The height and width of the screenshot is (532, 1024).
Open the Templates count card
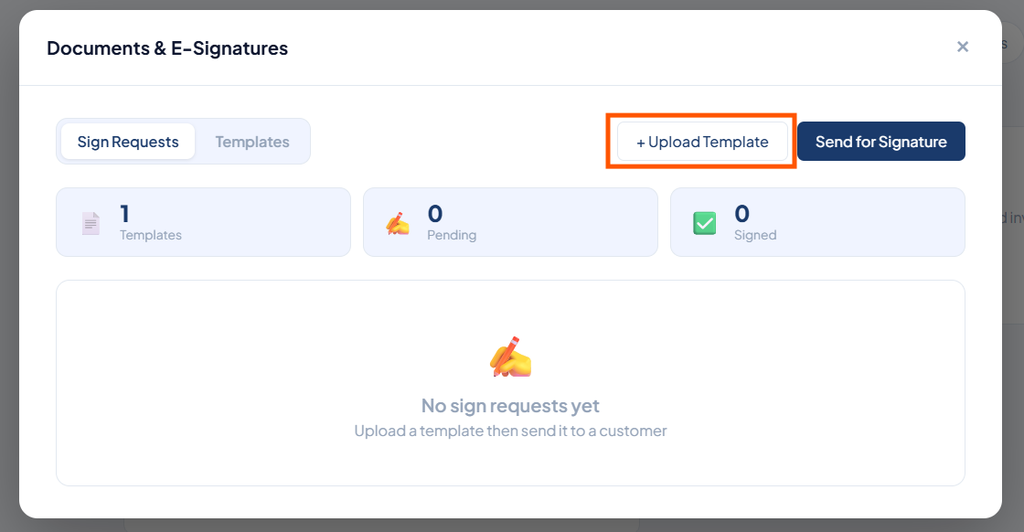(203, 222)
